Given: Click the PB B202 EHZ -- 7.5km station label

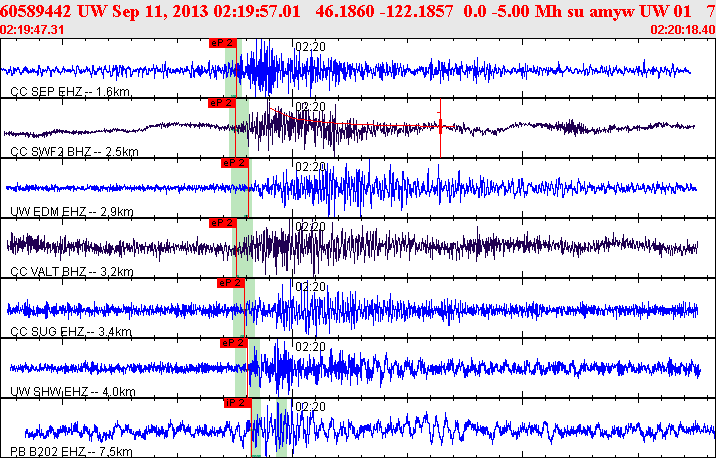Looking at the screenshot, I should coord(71,452).
